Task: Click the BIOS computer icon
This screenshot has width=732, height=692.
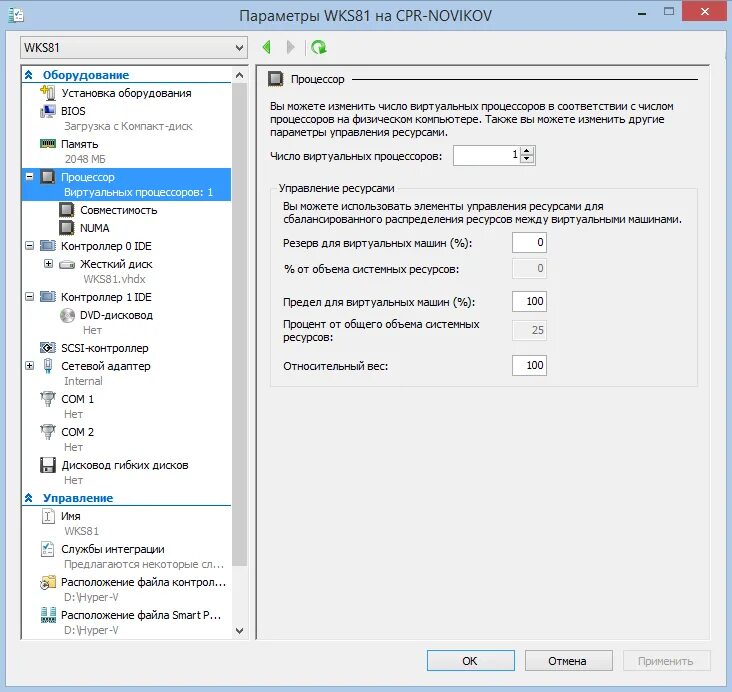Action: point(48,111)
